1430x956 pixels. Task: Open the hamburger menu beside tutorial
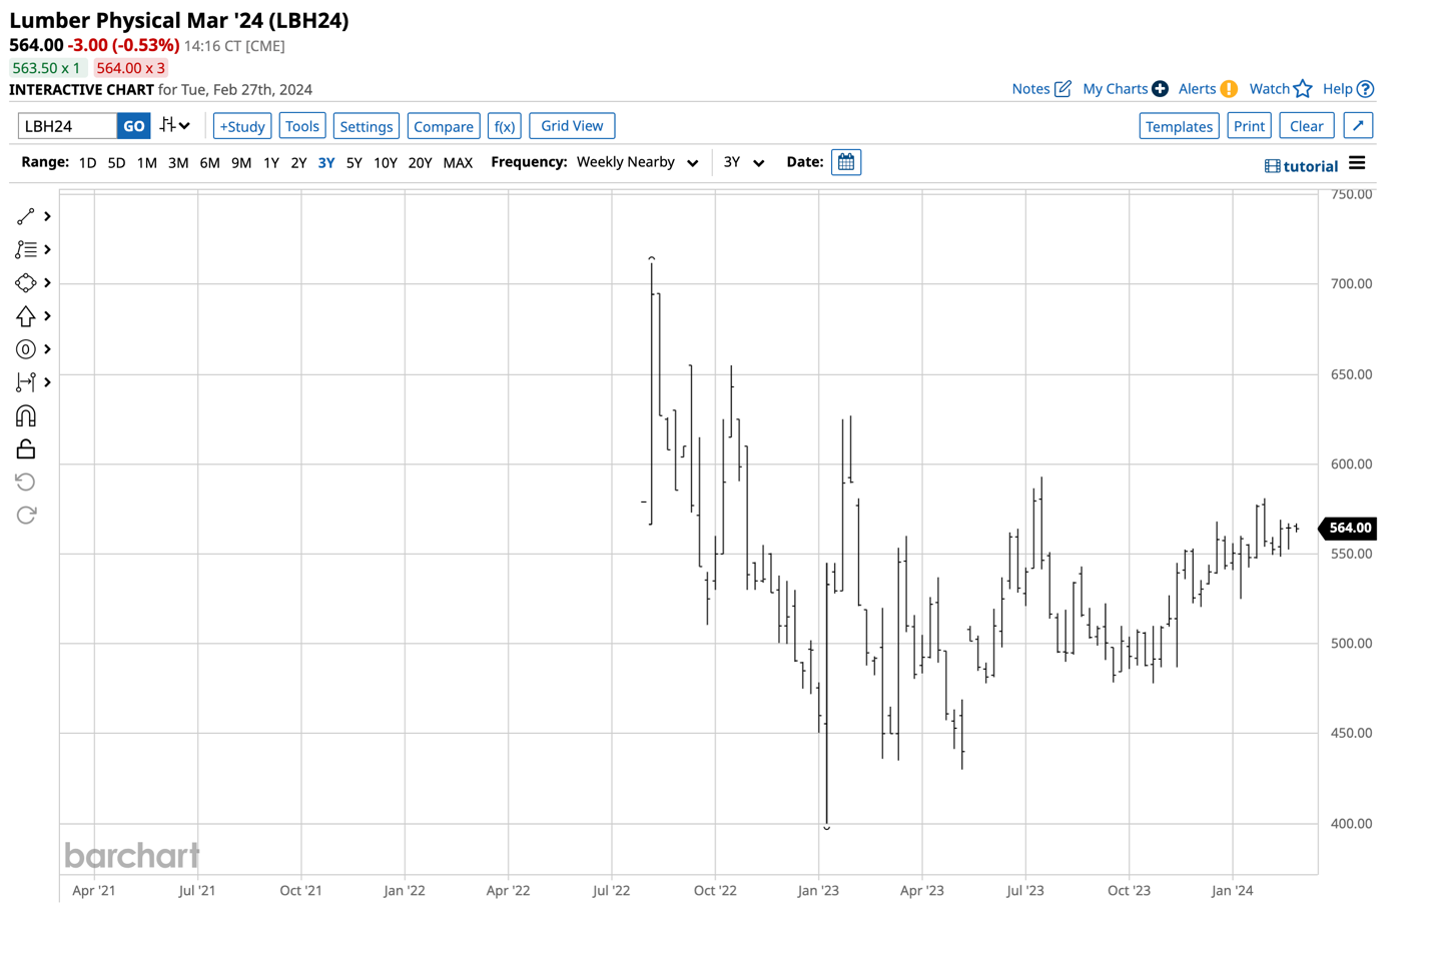(x=1357, y=164)
